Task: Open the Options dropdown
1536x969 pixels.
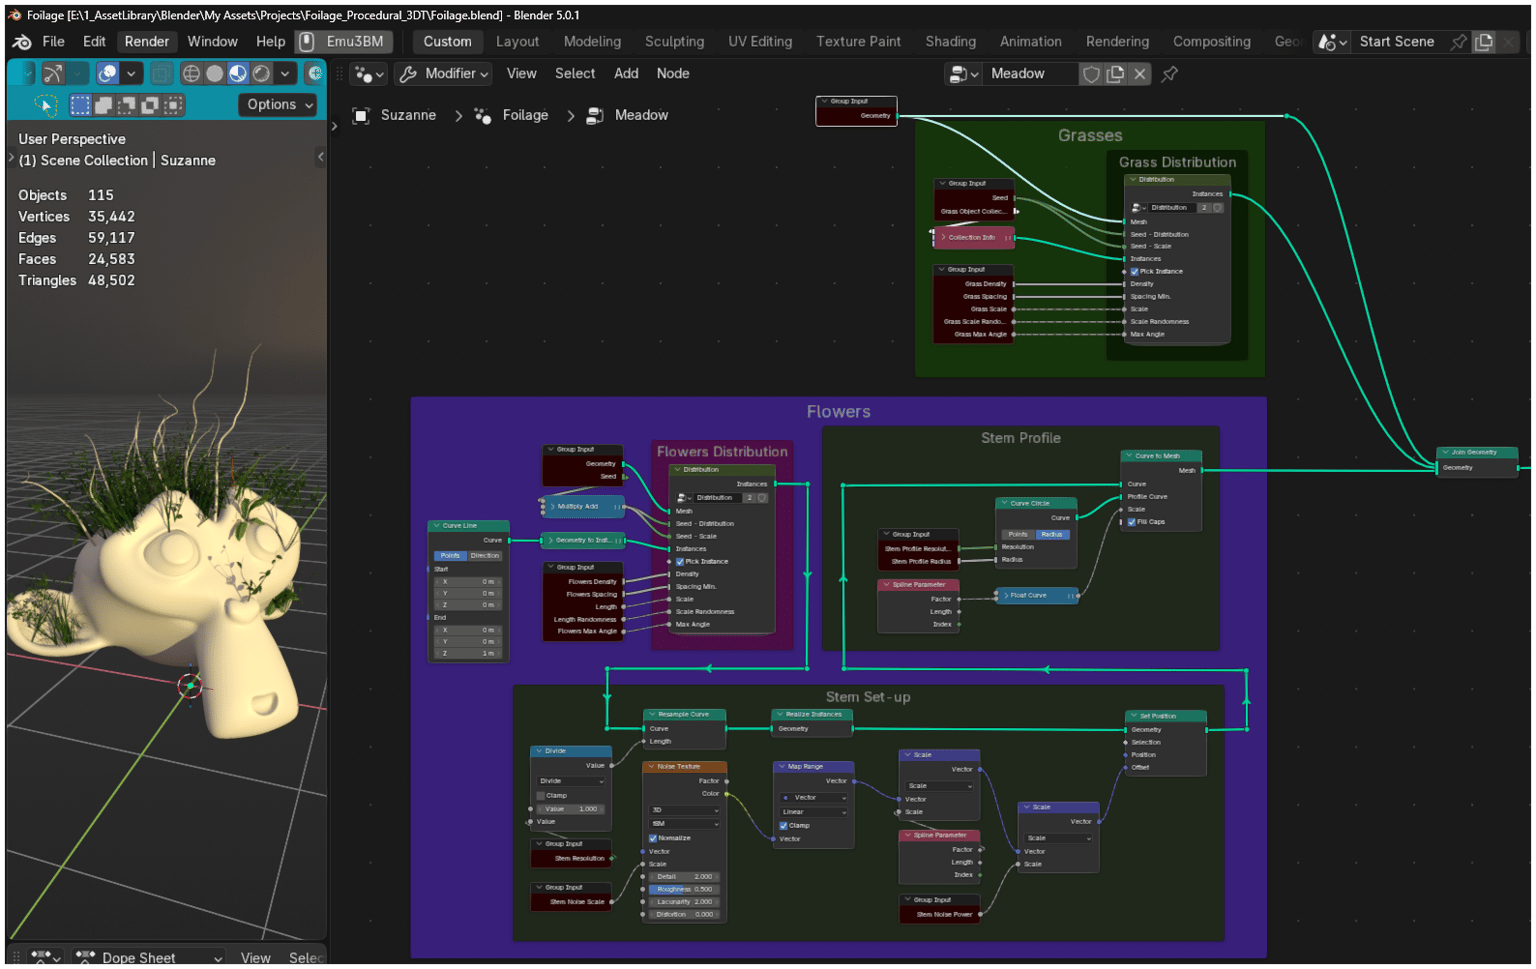Action: coord(279,105)
